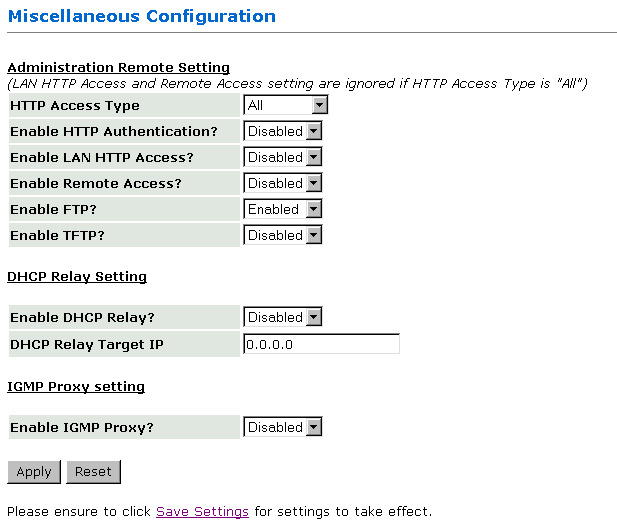The image size is (617, 530).
Task: Click the DHCP Relay Target IP field
Action: coord(321,344)
